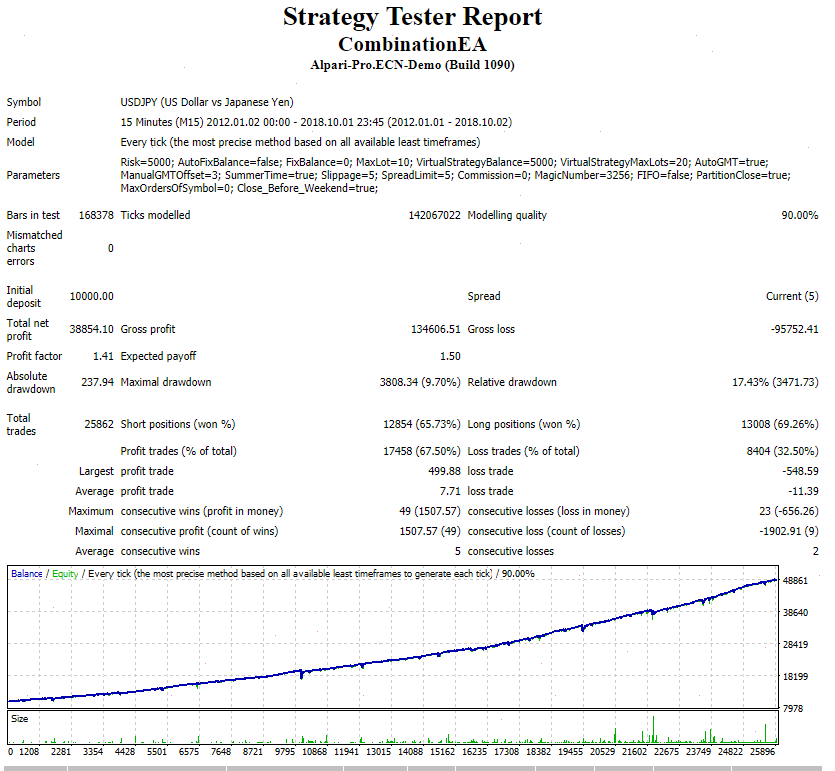The height and width of the screenshot is (771, 835).
Task: Click Gross loss value -95752.41
Action: 794,329
